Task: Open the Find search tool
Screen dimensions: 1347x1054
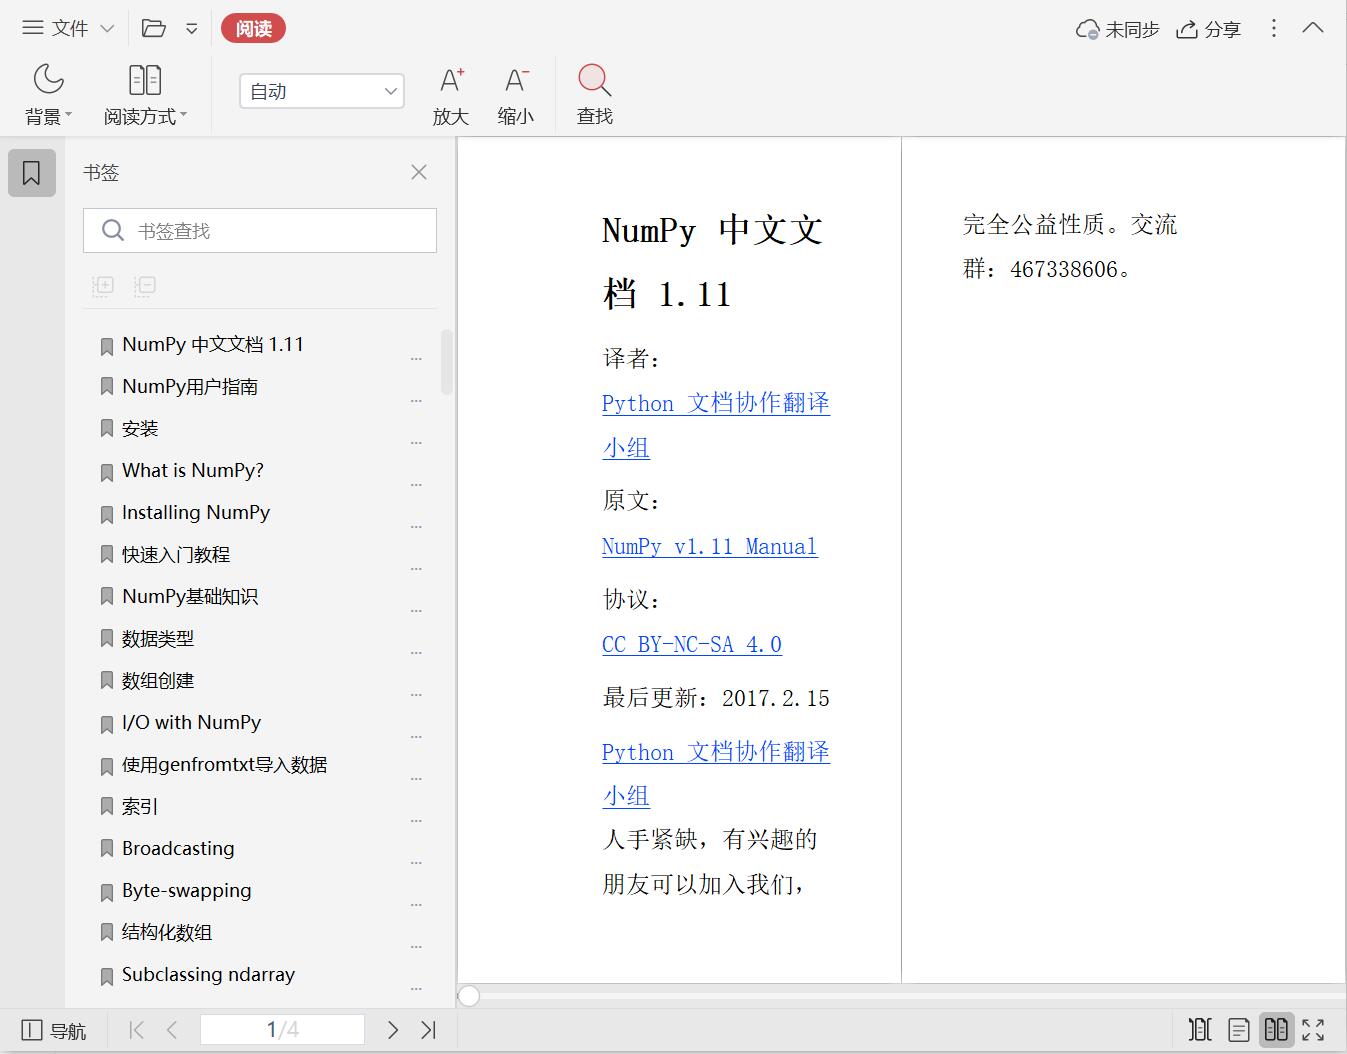Action: point(593,92)
